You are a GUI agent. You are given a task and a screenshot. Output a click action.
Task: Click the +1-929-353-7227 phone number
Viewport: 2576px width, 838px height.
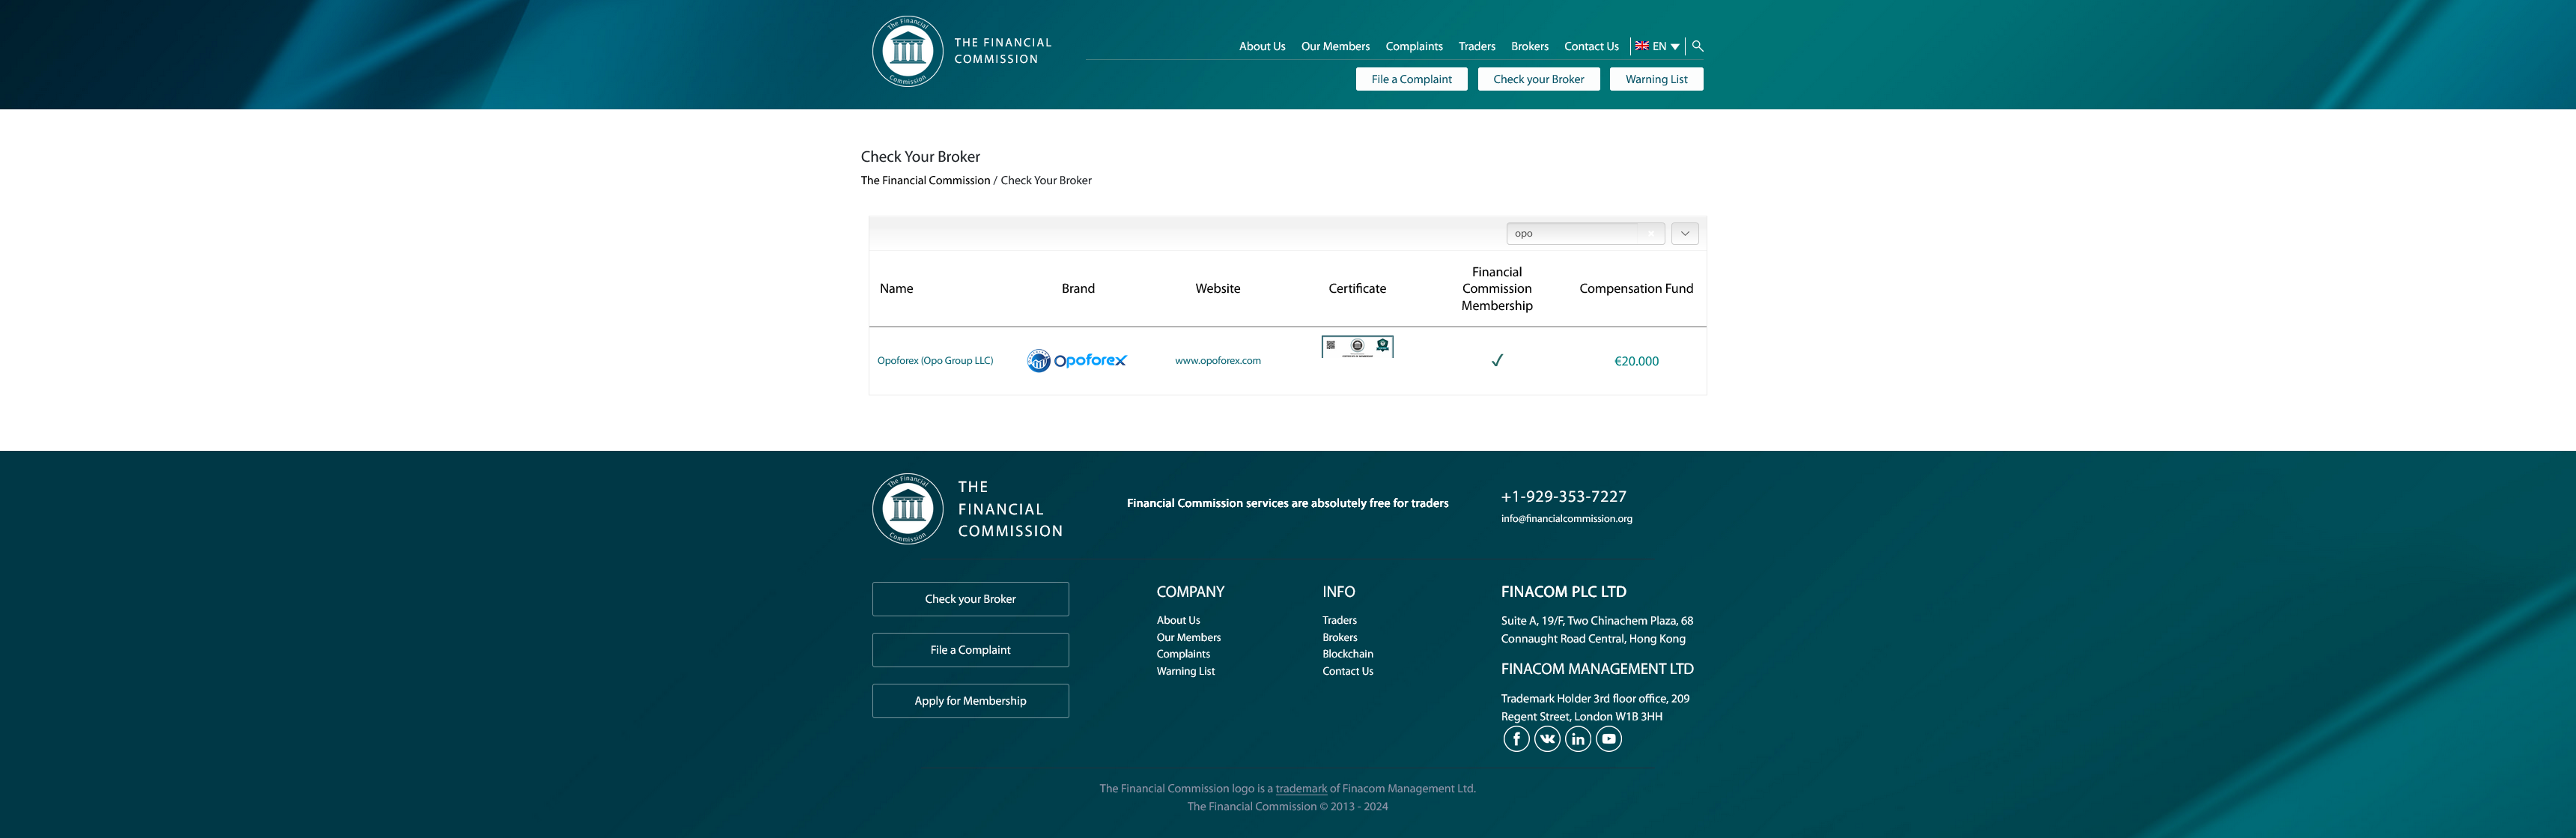(x=1563, y=497)
